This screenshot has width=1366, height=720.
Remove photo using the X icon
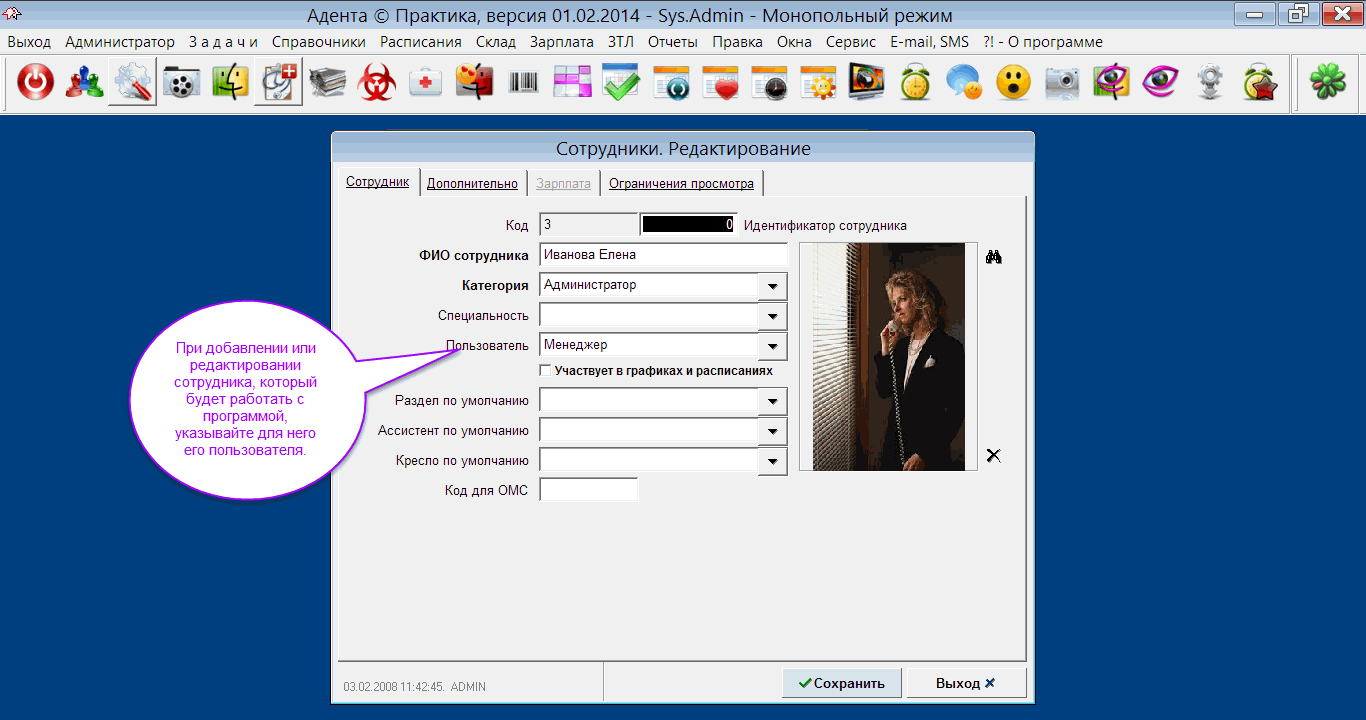coord(993,456)
